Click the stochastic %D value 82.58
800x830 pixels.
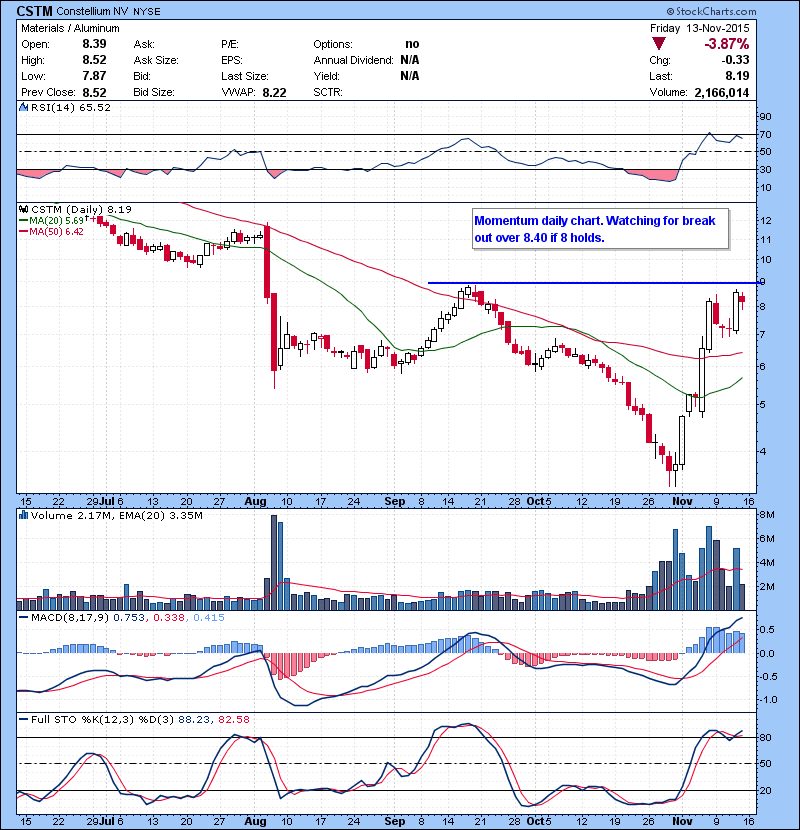click(233, 720)
